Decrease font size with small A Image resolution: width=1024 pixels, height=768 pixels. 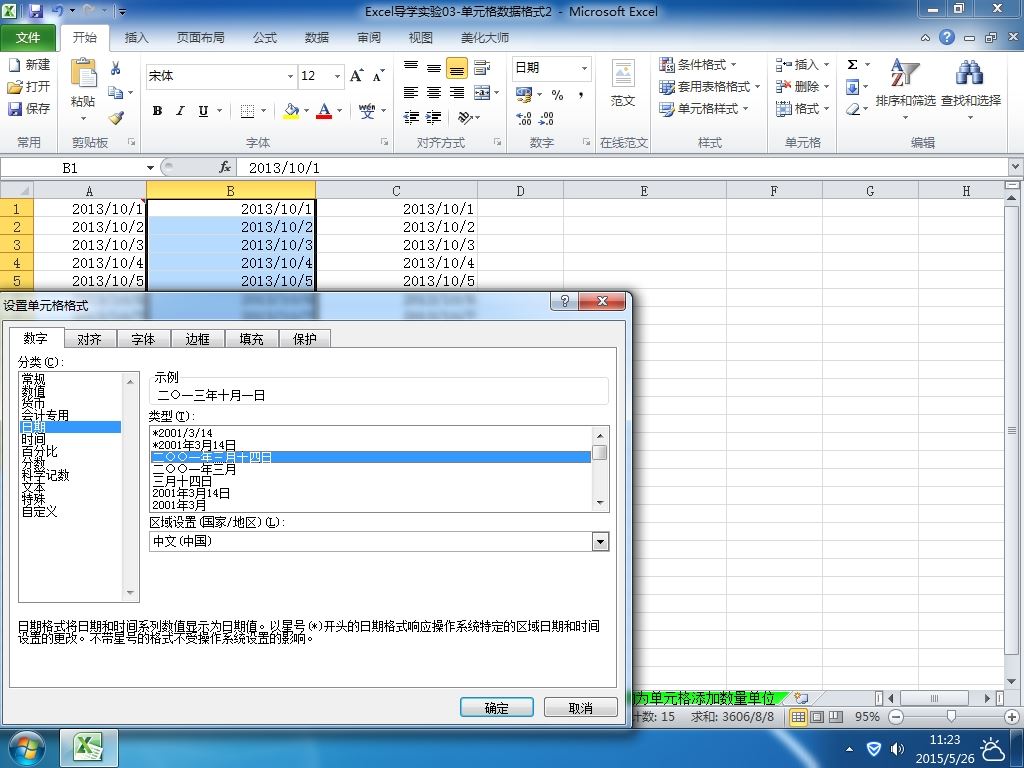click(378, 76)
